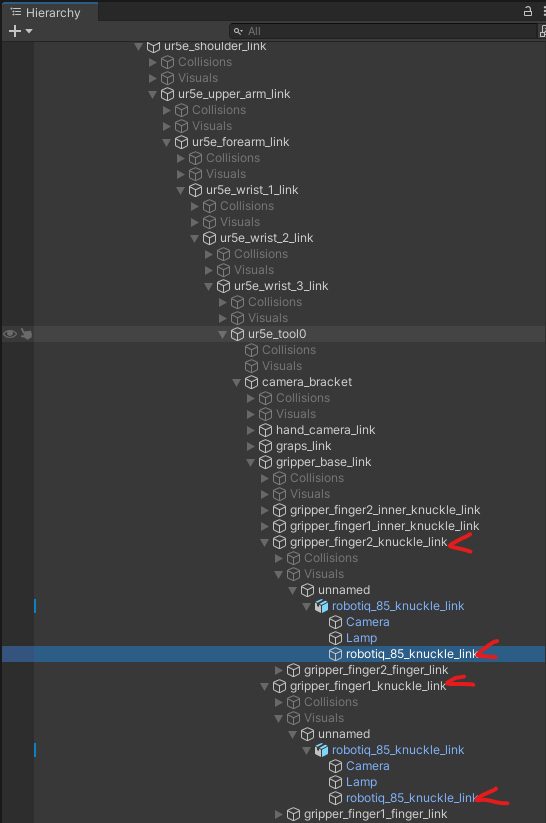This screenshot has width=546, height=823.
Task: Click the gripper_finger2_finger_link cube icon
Action: 293,670
